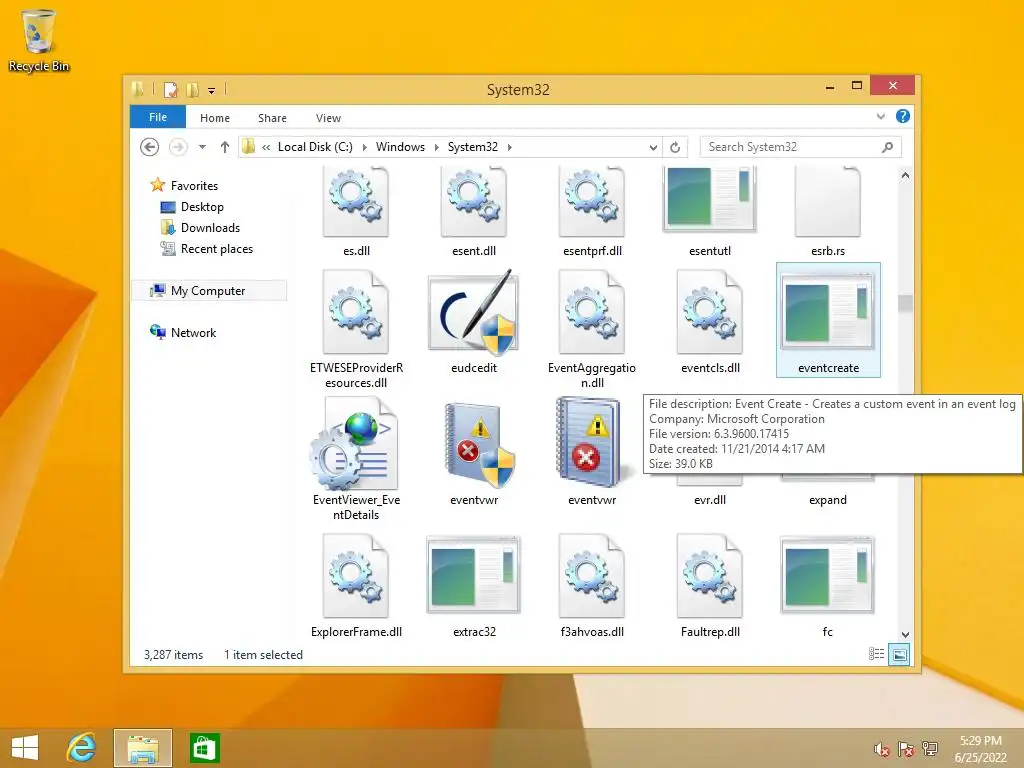Go back with the Back arrow button

click(150, 147)
